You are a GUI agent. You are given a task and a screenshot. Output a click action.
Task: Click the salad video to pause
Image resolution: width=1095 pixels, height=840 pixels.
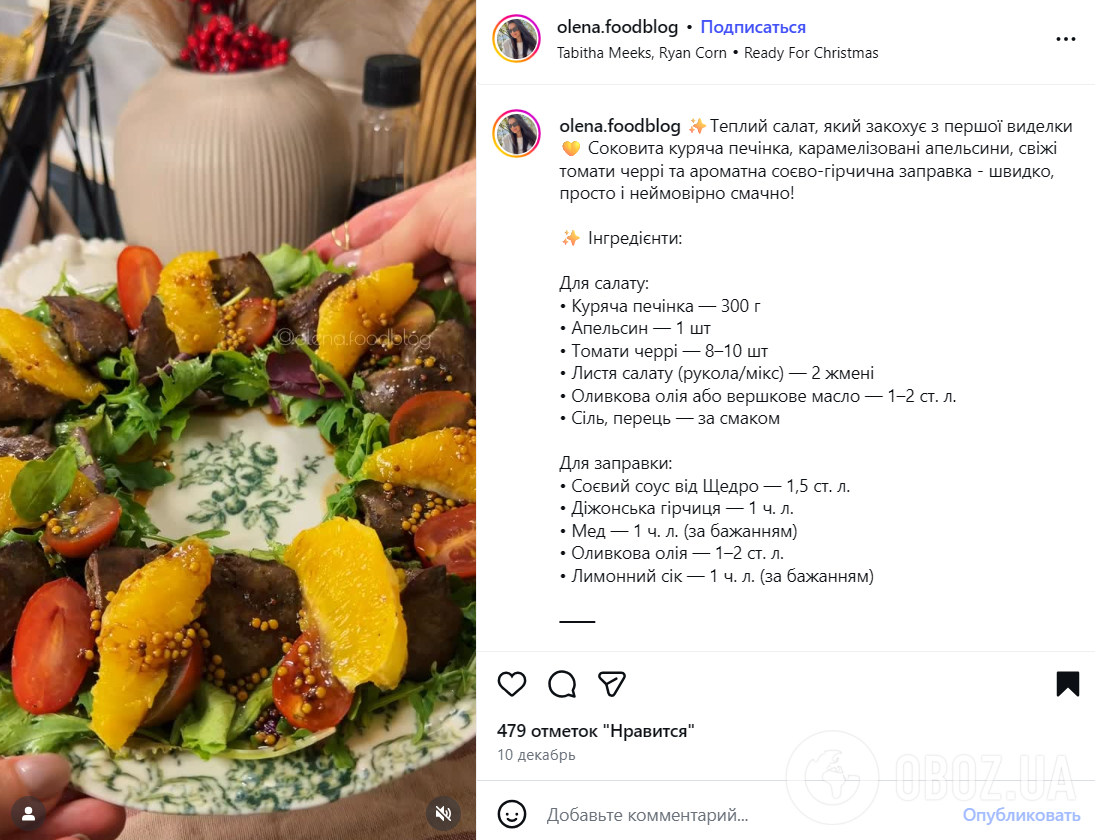tap(237, 420)
